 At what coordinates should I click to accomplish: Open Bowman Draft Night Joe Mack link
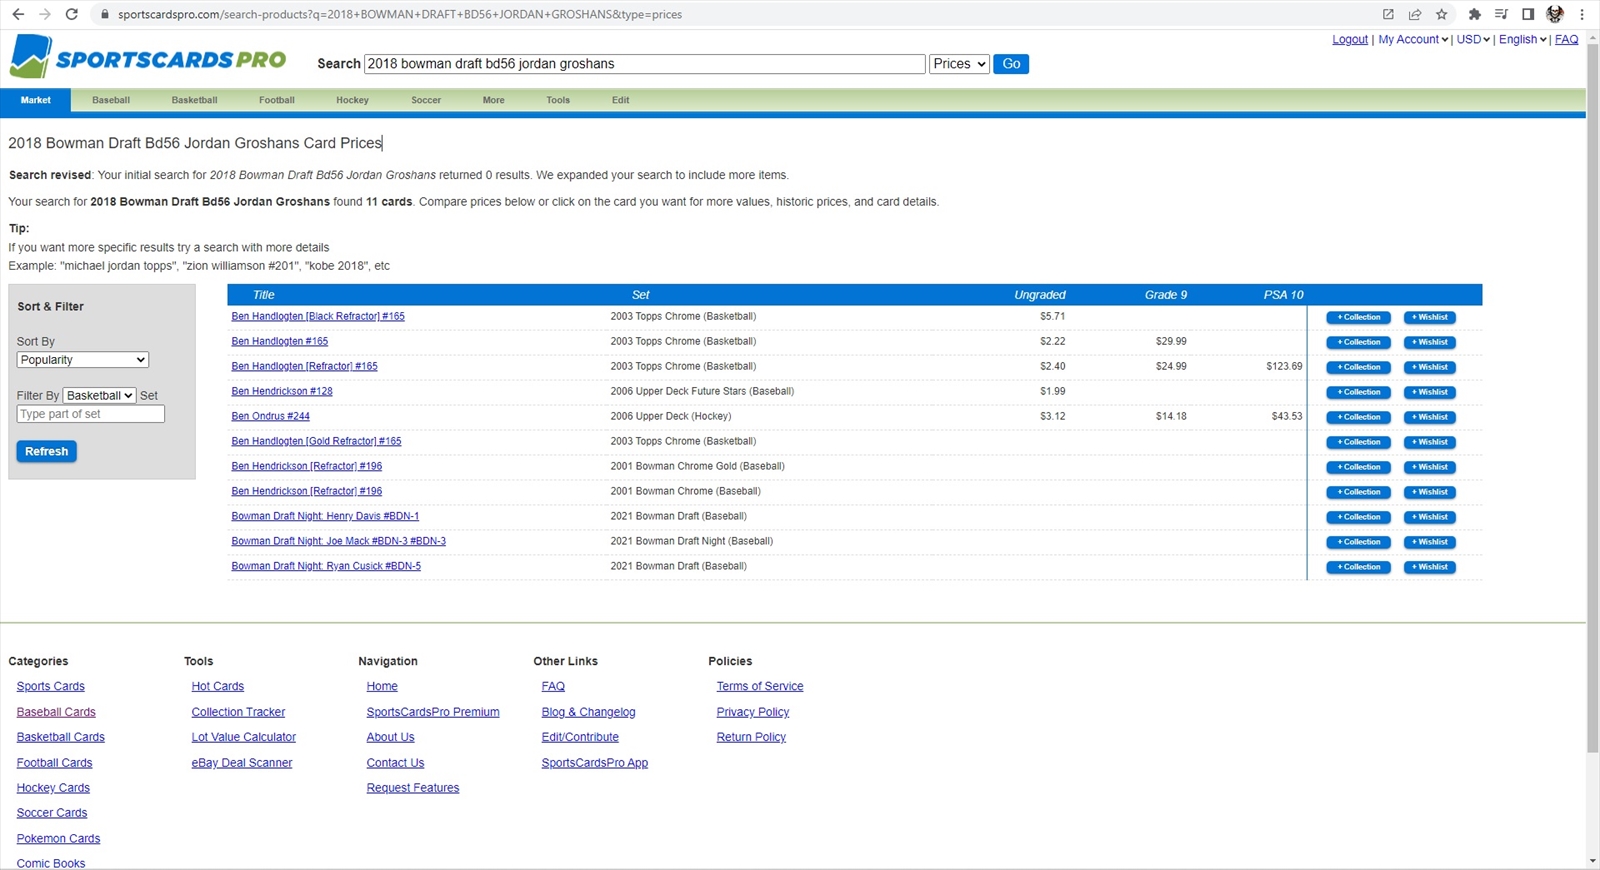339,542
